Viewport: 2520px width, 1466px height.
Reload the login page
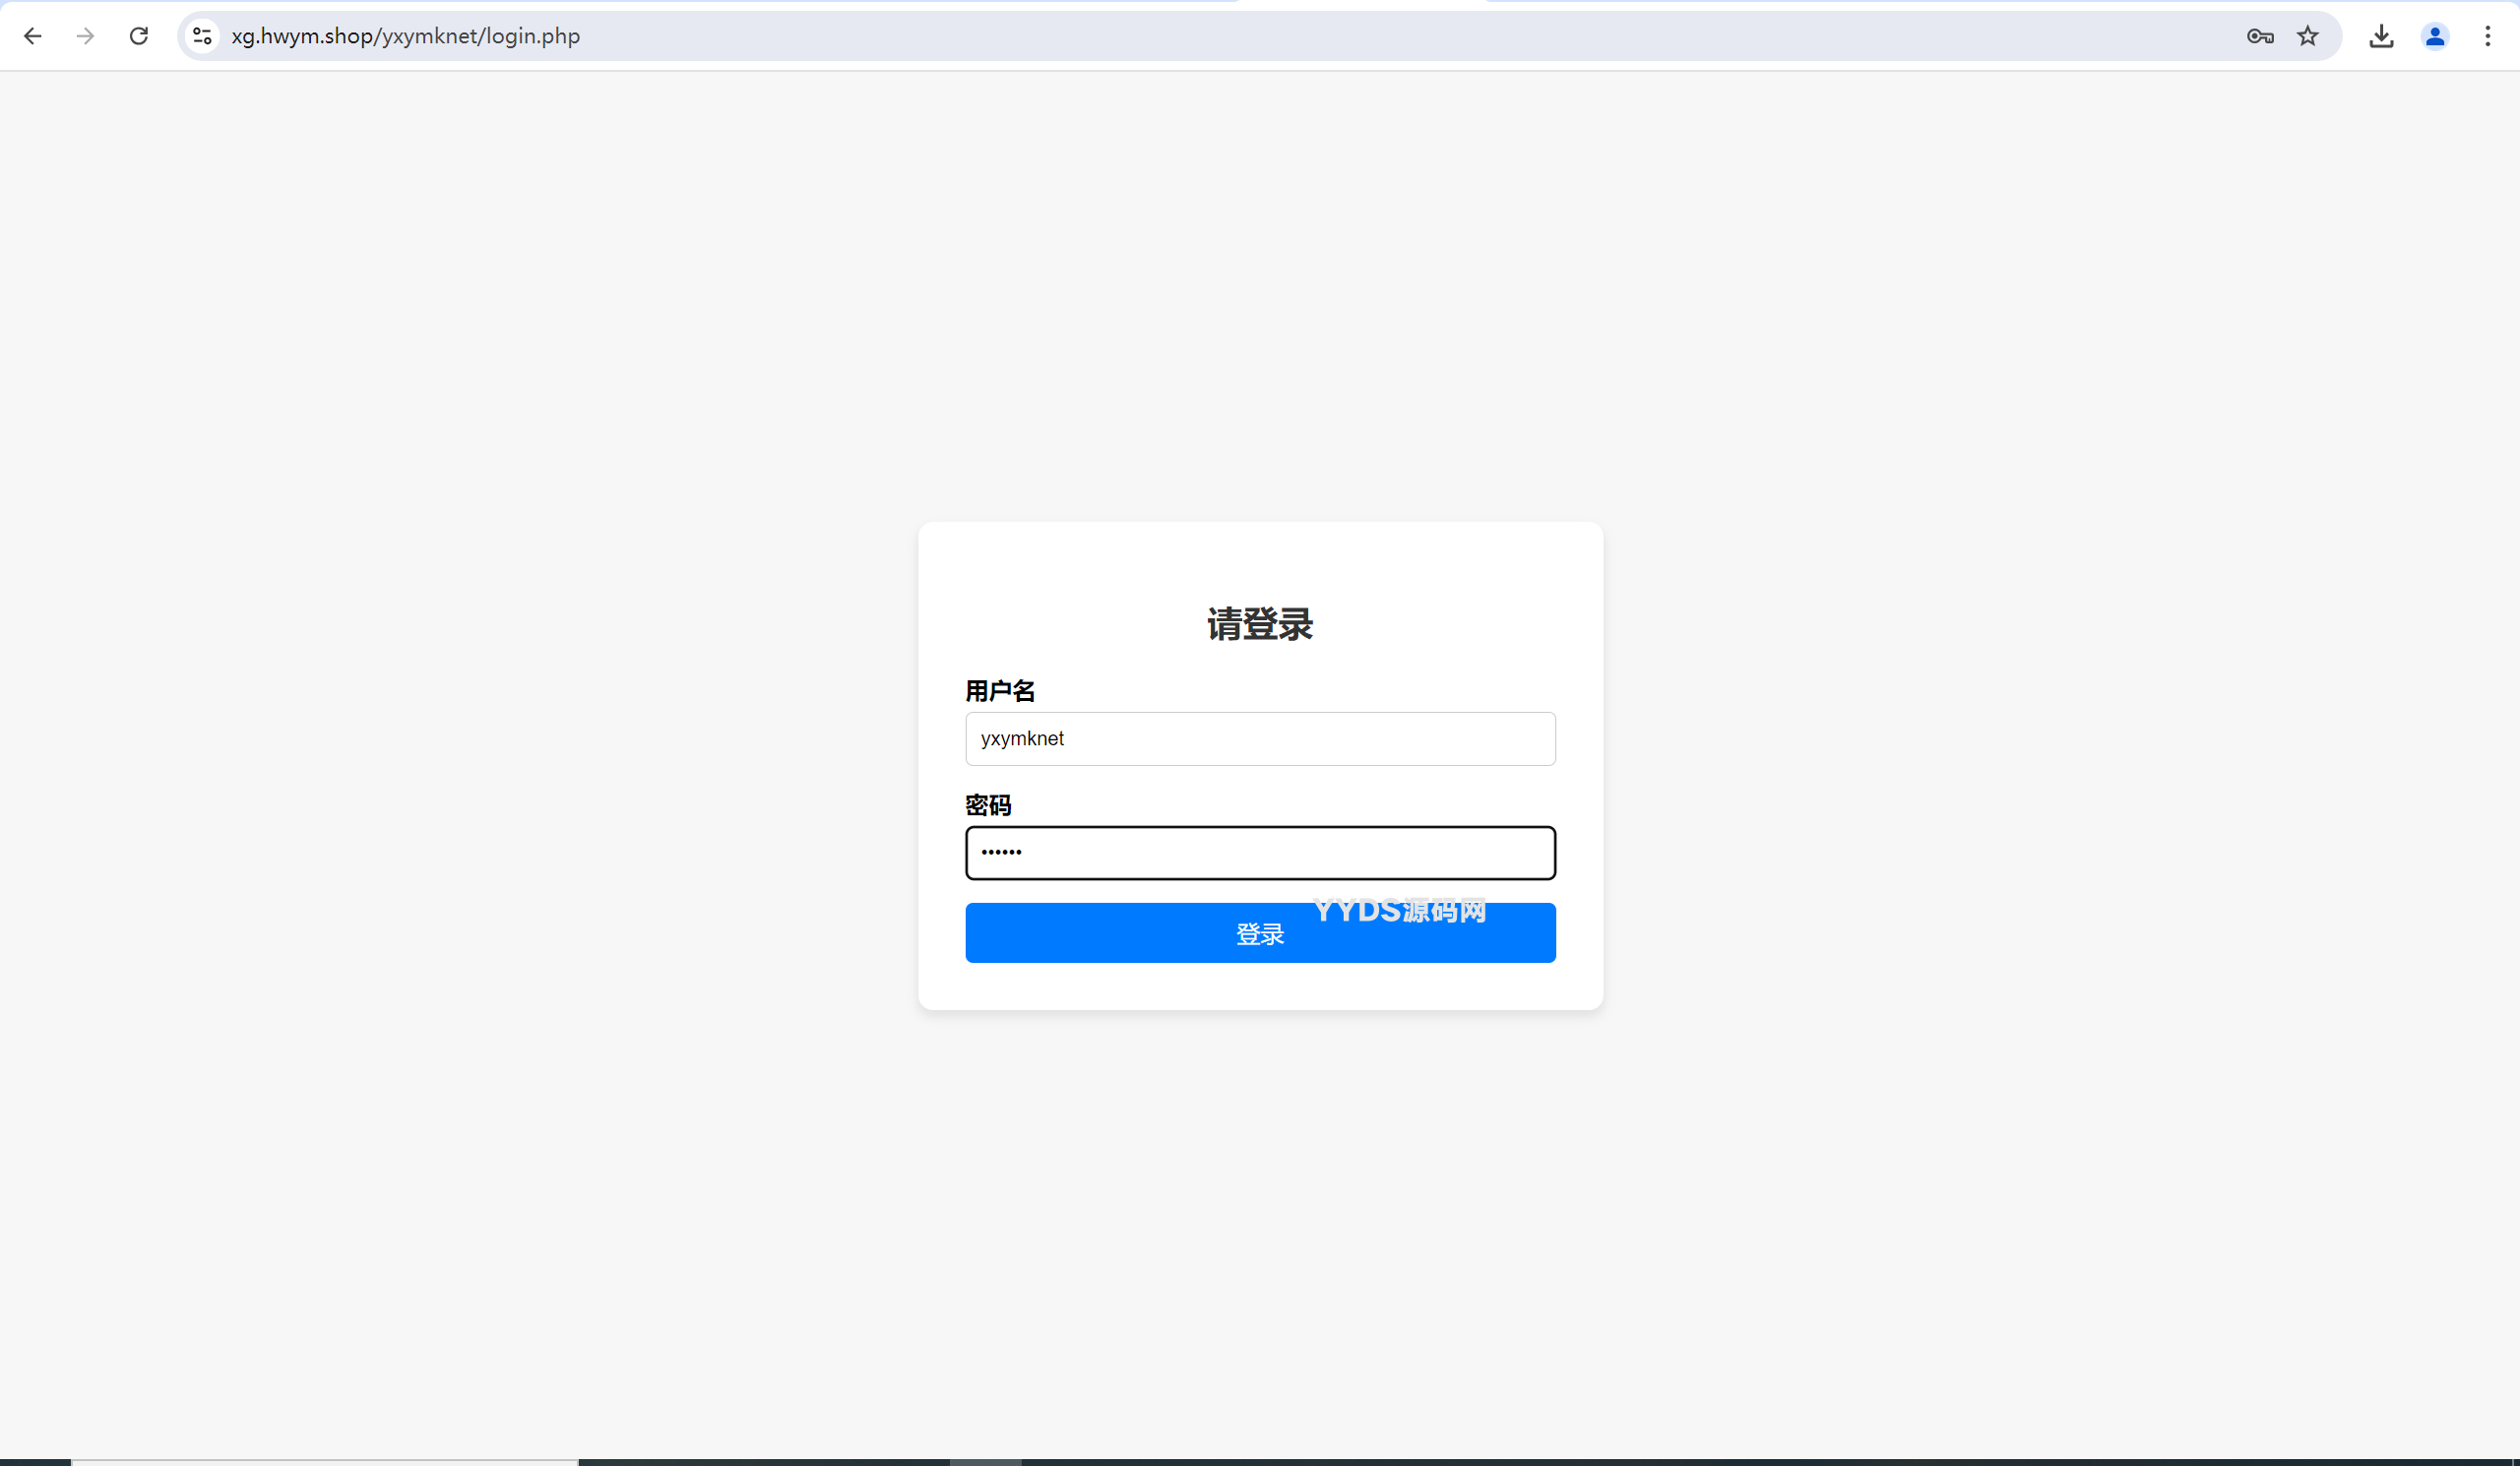click(x=139, y=36)
